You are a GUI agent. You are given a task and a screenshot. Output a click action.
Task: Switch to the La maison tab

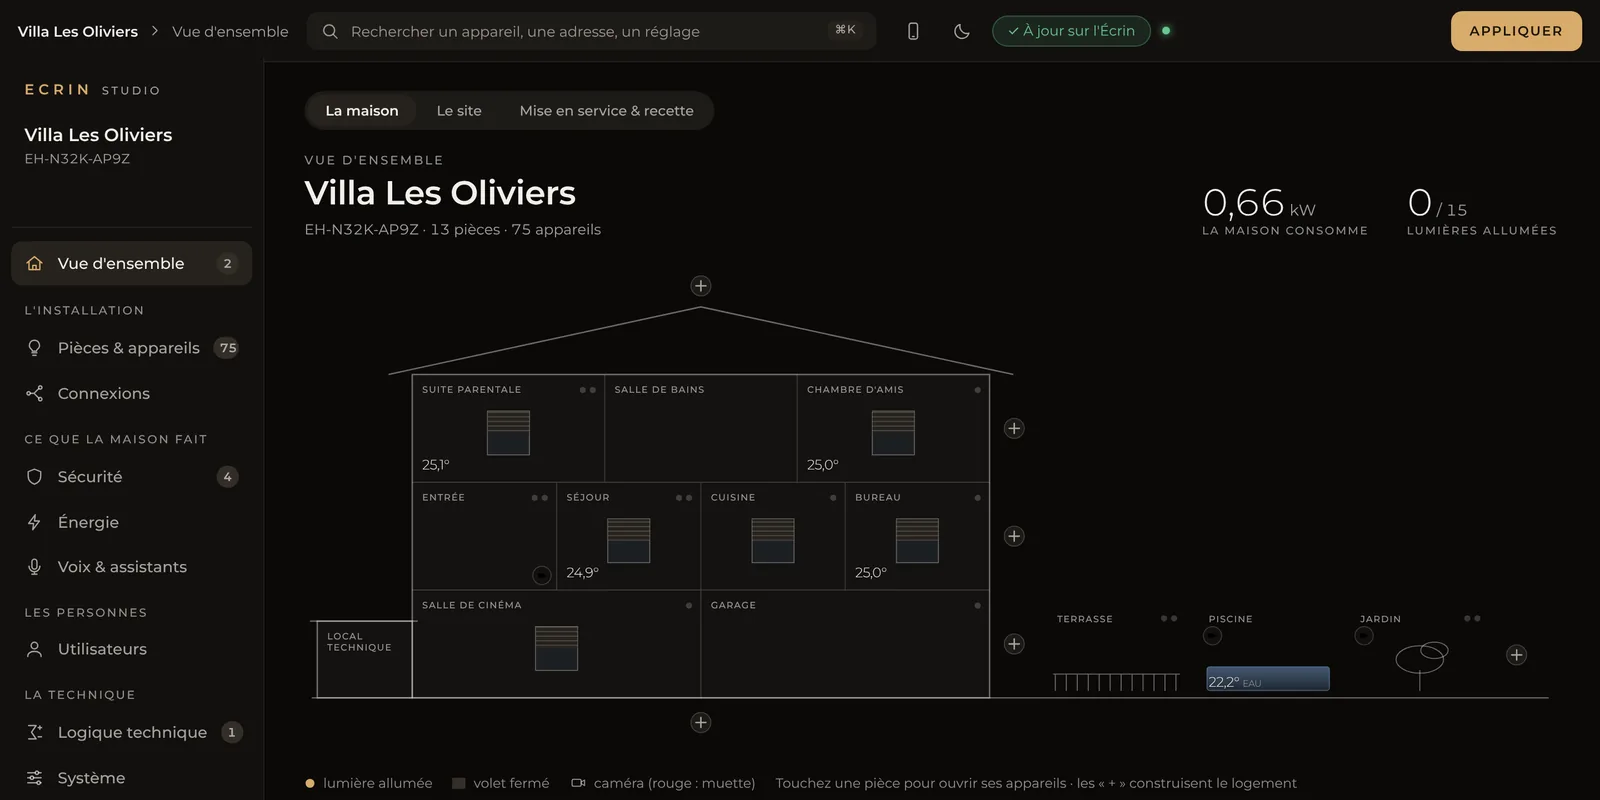click(362, 111)
